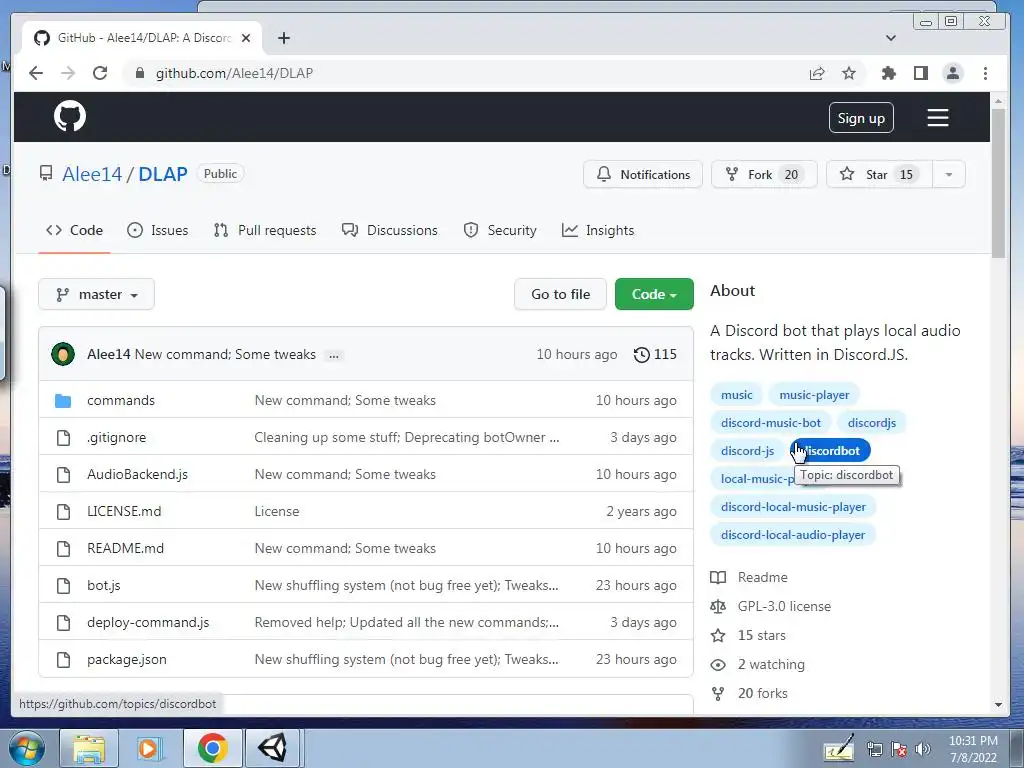Open the Chrome profile avatar

point(953,73)
